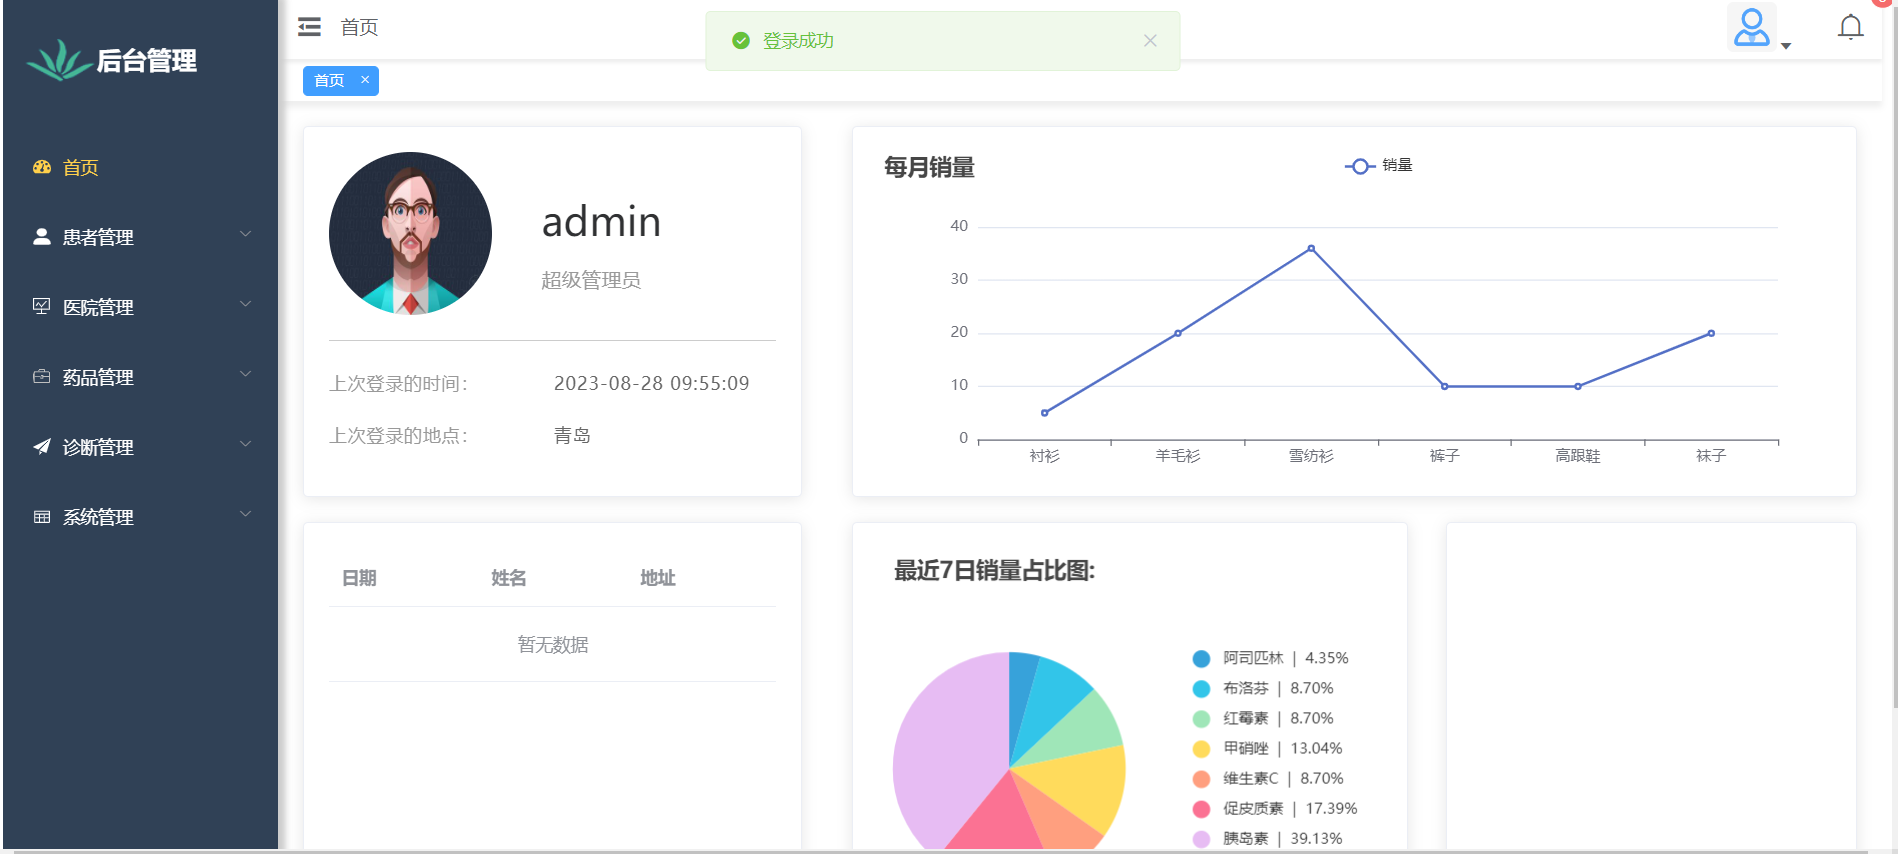
Task: Click the last login time 2023-08-28 09:55:09
Action: 651,384
